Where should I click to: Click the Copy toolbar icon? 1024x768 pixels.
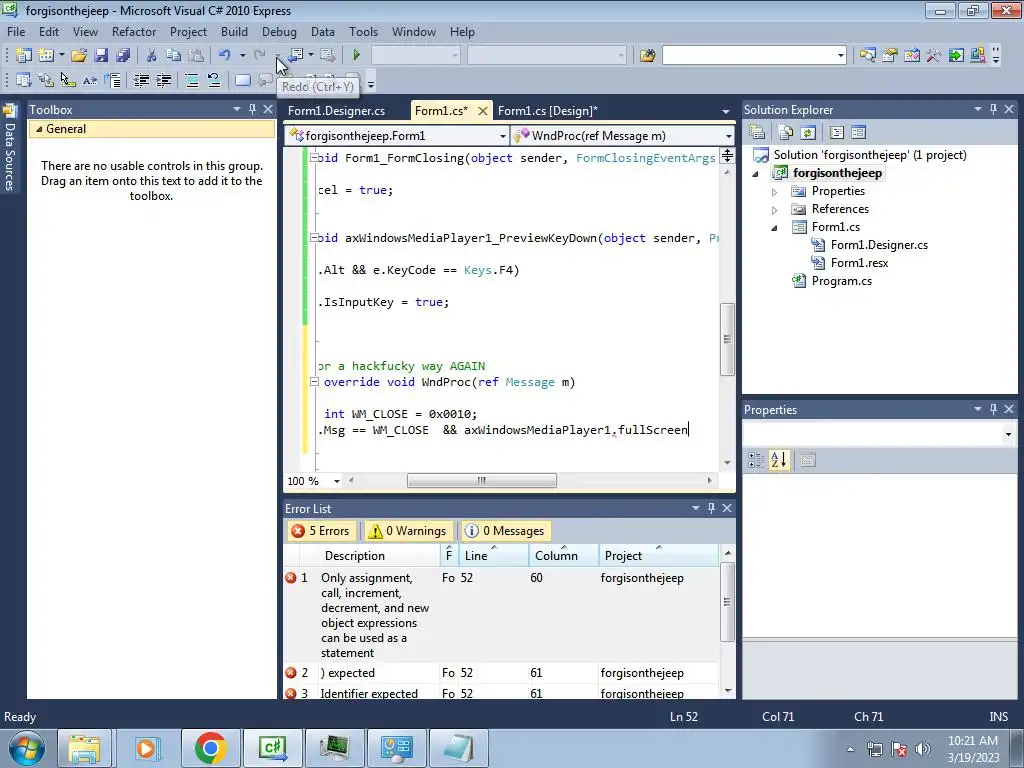[x=173, y=56]
